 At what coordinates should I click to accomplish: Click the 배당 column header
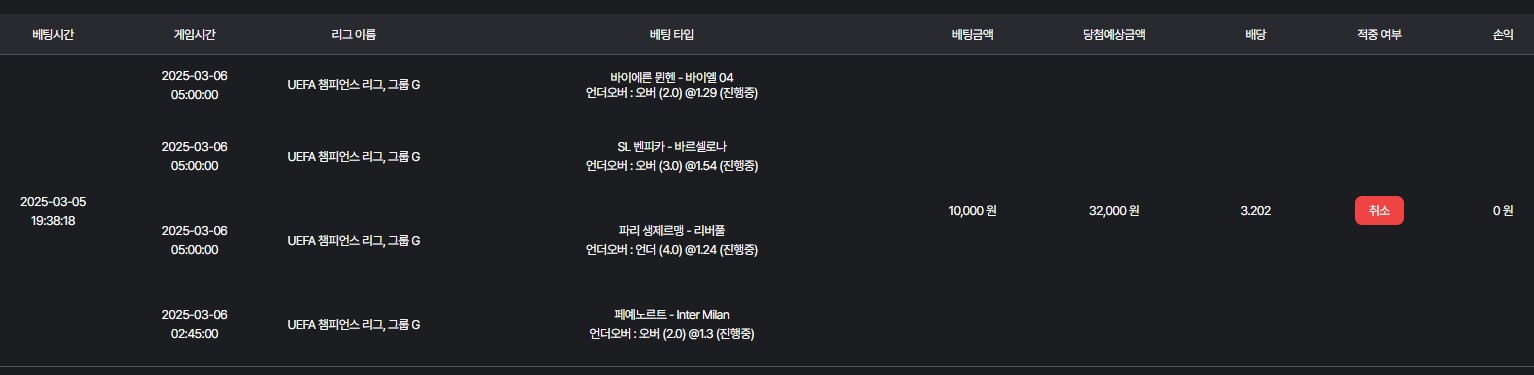click(1255, 34)
